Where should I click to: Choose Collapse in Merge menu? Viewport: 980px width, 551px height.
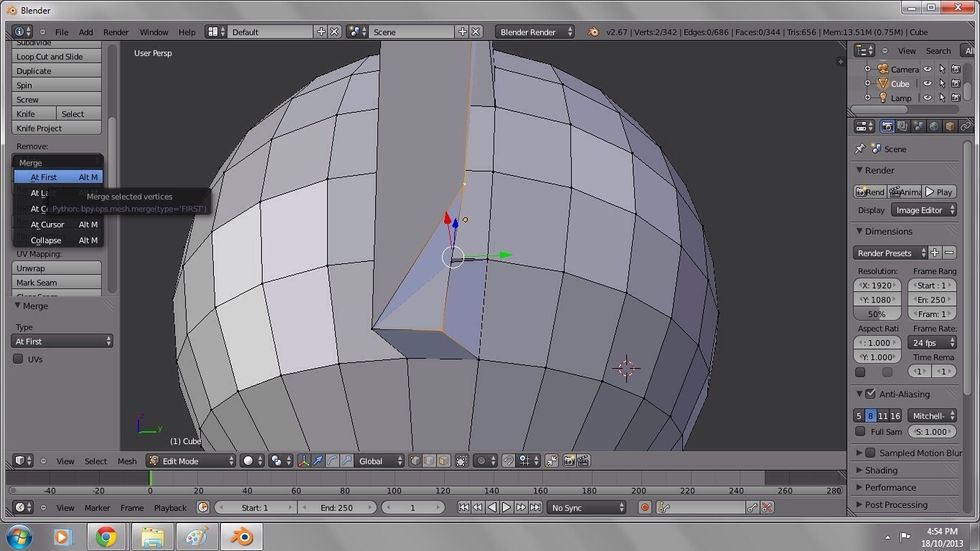[58, 240]
